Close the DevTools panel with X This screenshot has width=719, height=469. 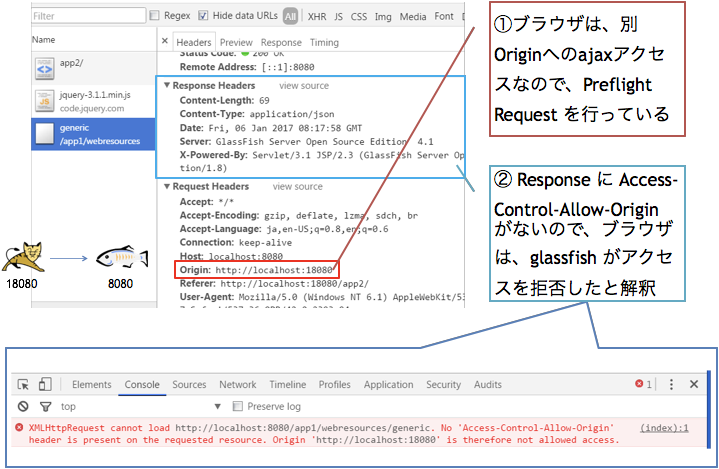point(694,384)
